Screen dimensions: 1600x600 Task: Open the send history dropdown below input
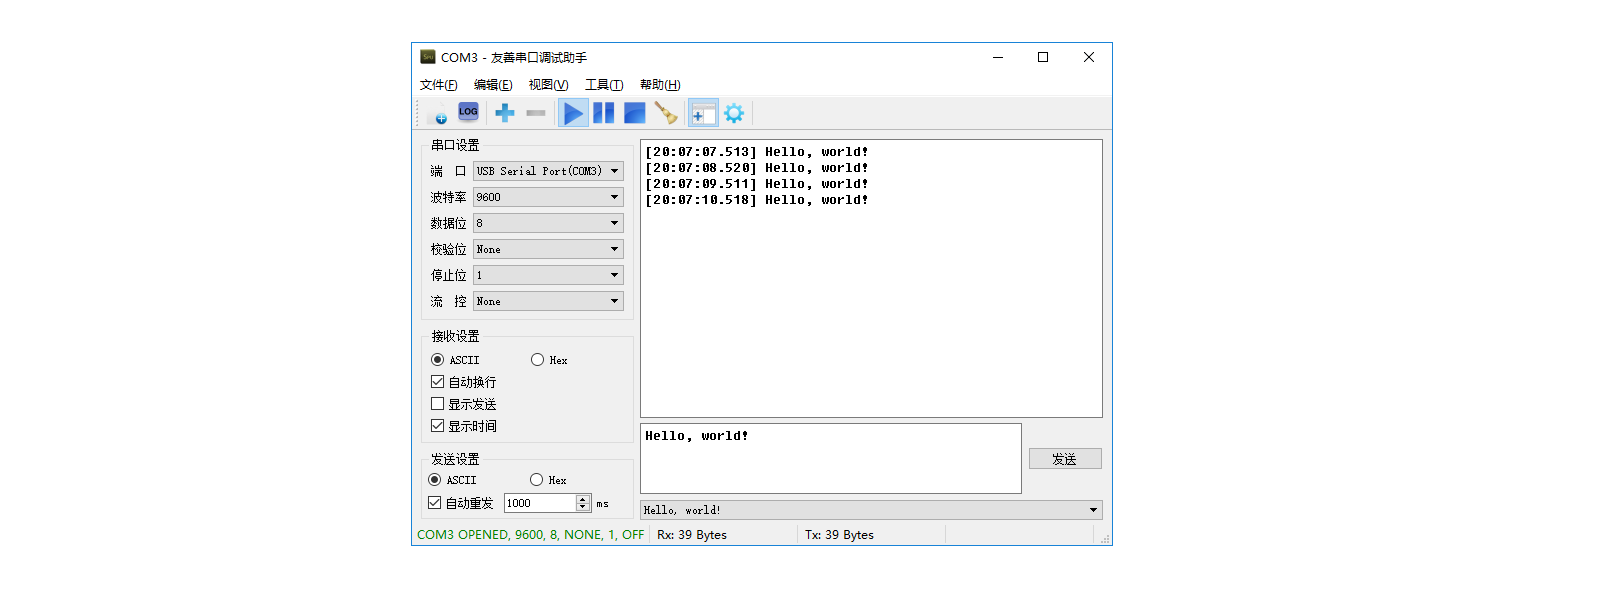pyautogui.click(x=1093, y=510)
